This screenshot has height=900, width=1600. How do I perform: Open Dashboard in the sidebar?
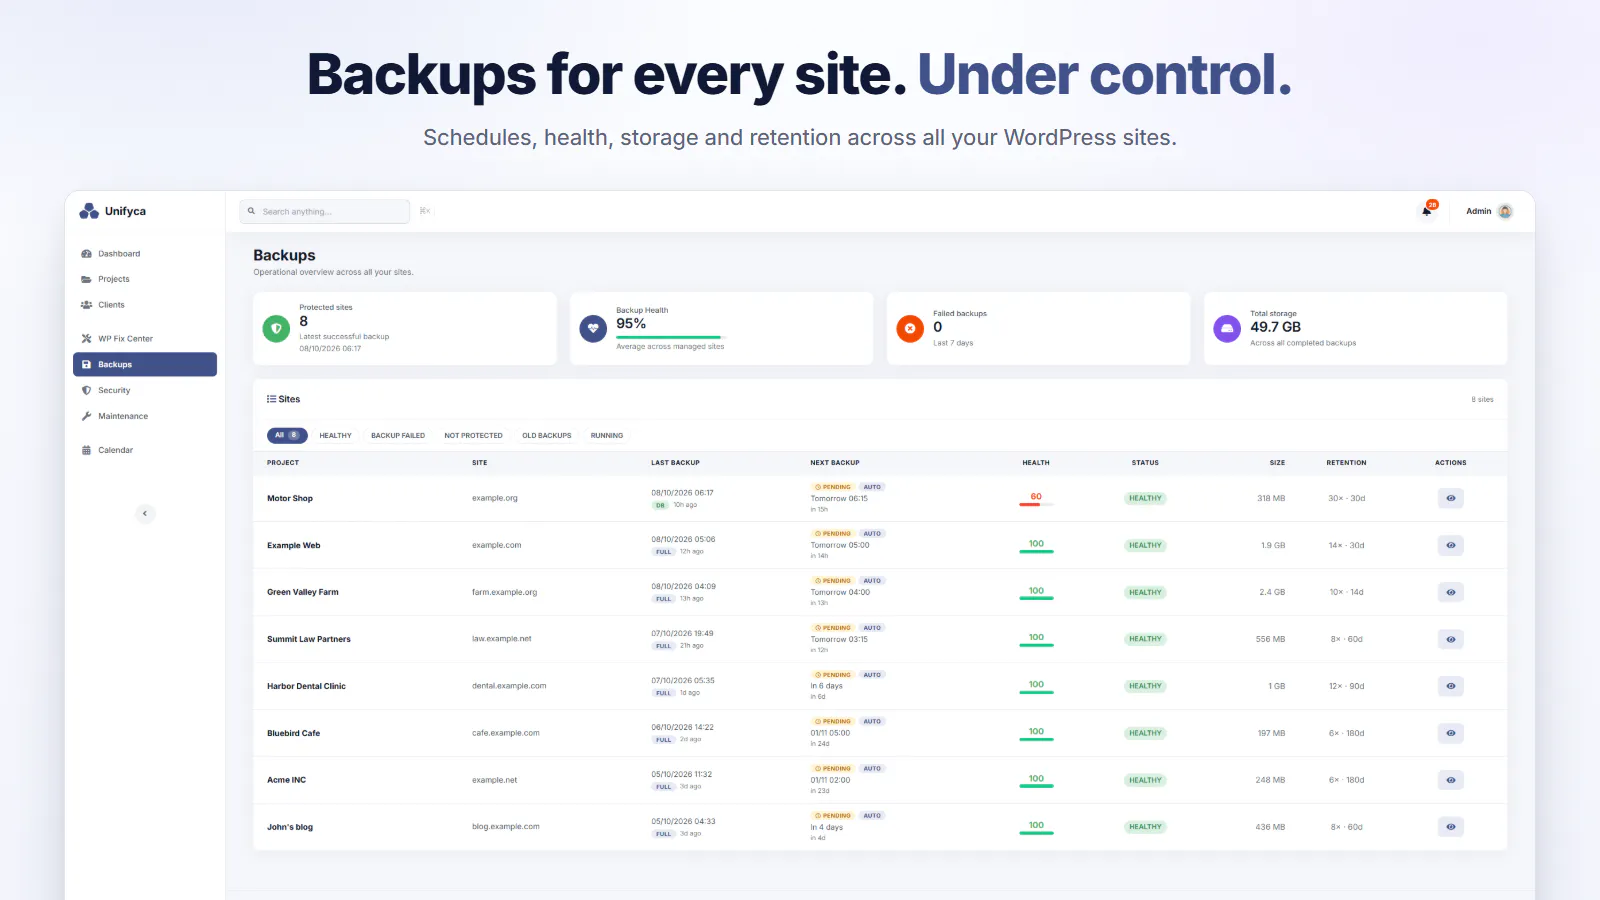click(145, 254)
